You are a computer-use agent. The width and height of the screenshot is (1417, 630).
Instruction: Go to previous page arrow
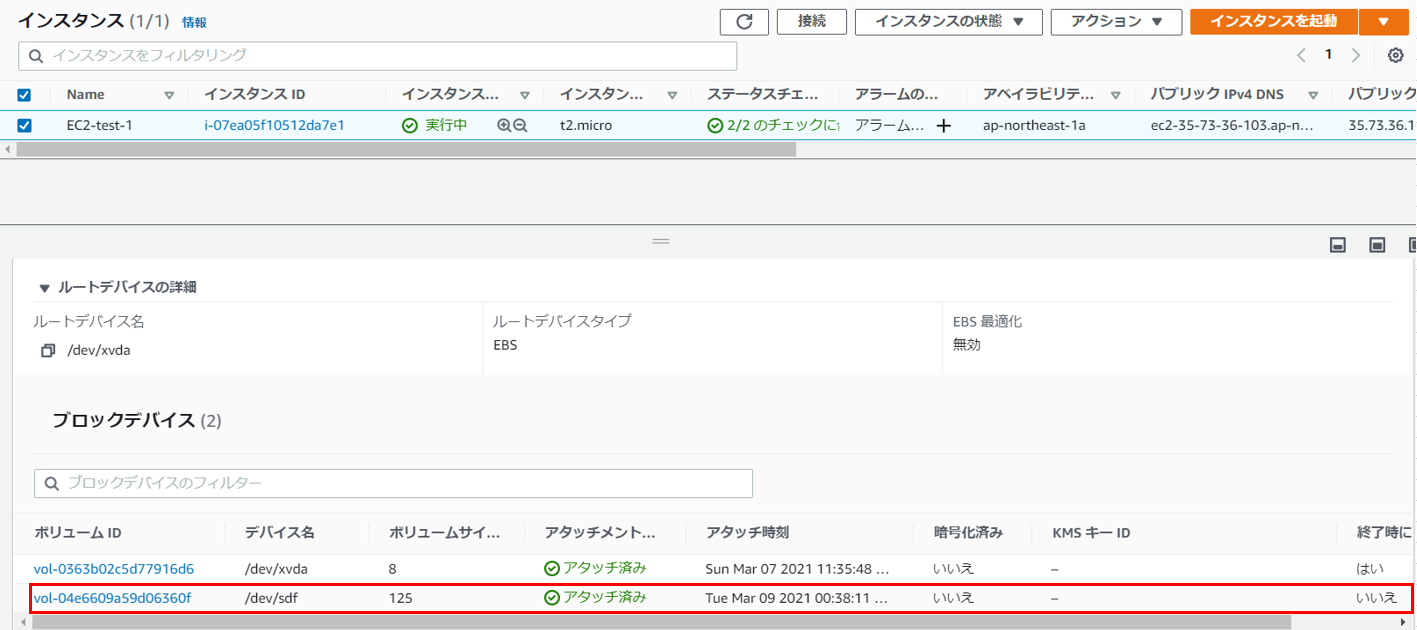click(1301, 55)
